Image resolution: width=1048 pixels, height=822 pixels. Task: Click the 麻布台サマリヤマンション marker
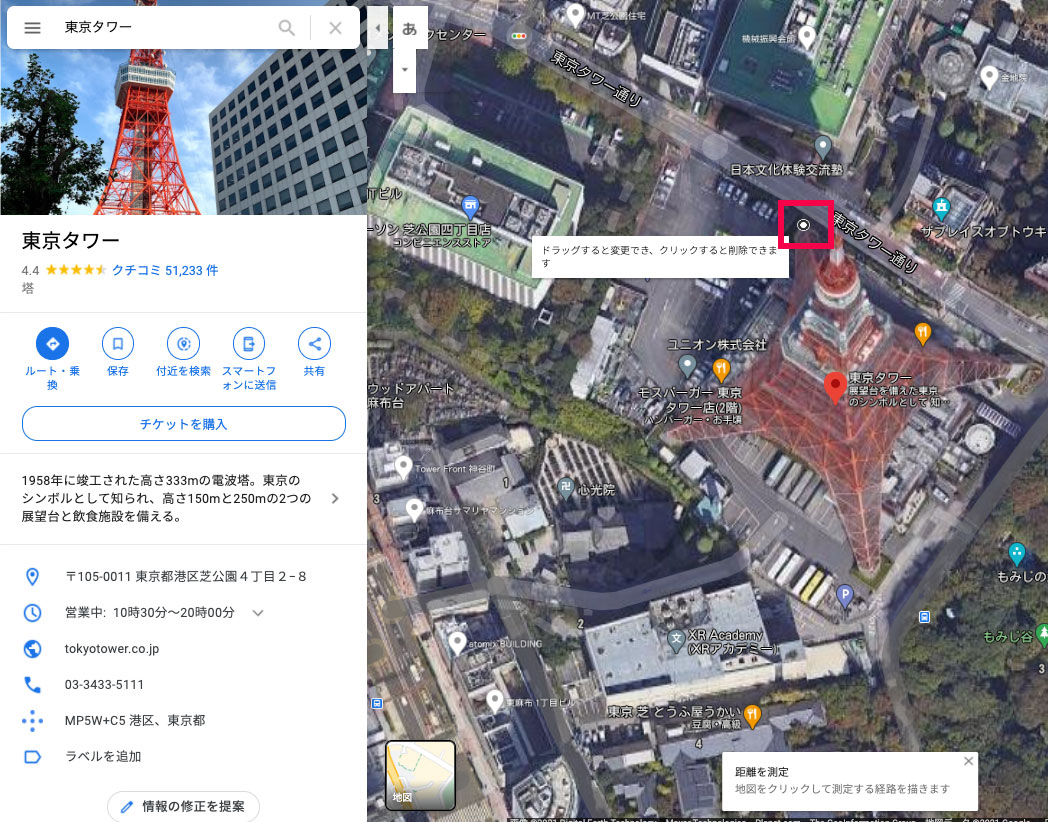coord(414,509)
